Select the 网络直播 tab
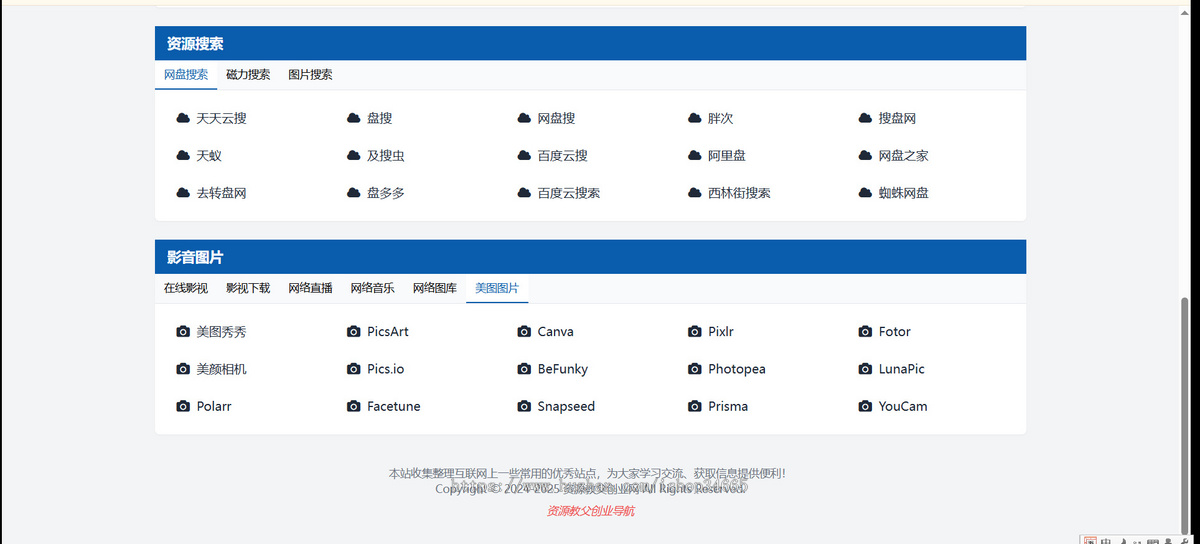This screenshot has width=1200, height=544. point(310,288)
